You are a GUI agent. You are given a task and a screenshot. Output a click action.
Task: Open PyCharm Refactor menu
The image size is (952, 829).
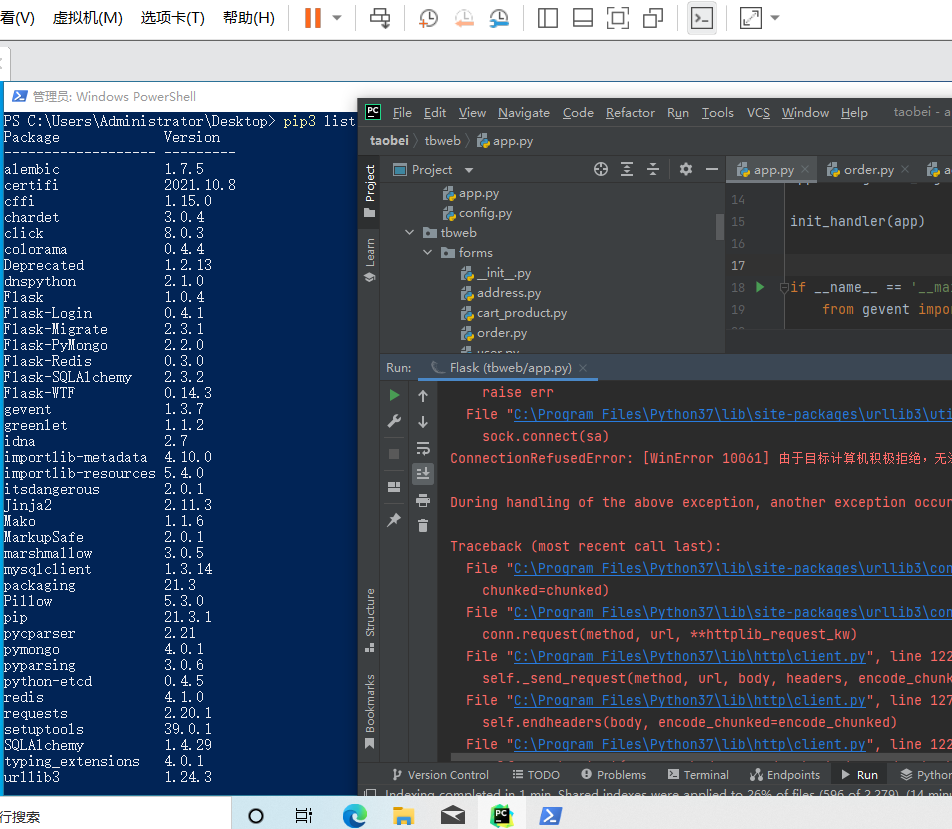point(630,112)
